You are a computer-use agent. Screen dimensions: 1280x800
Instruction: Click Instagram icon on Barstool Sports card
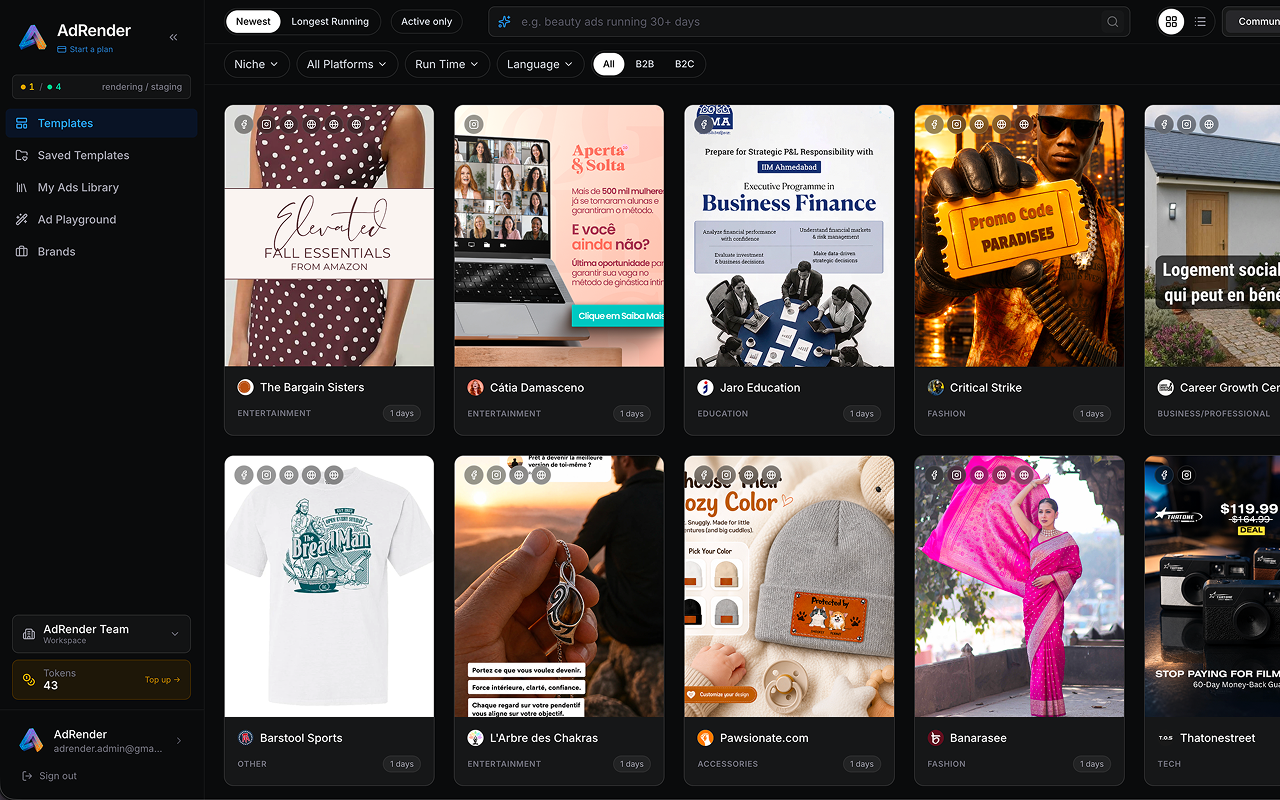(266, 475)
